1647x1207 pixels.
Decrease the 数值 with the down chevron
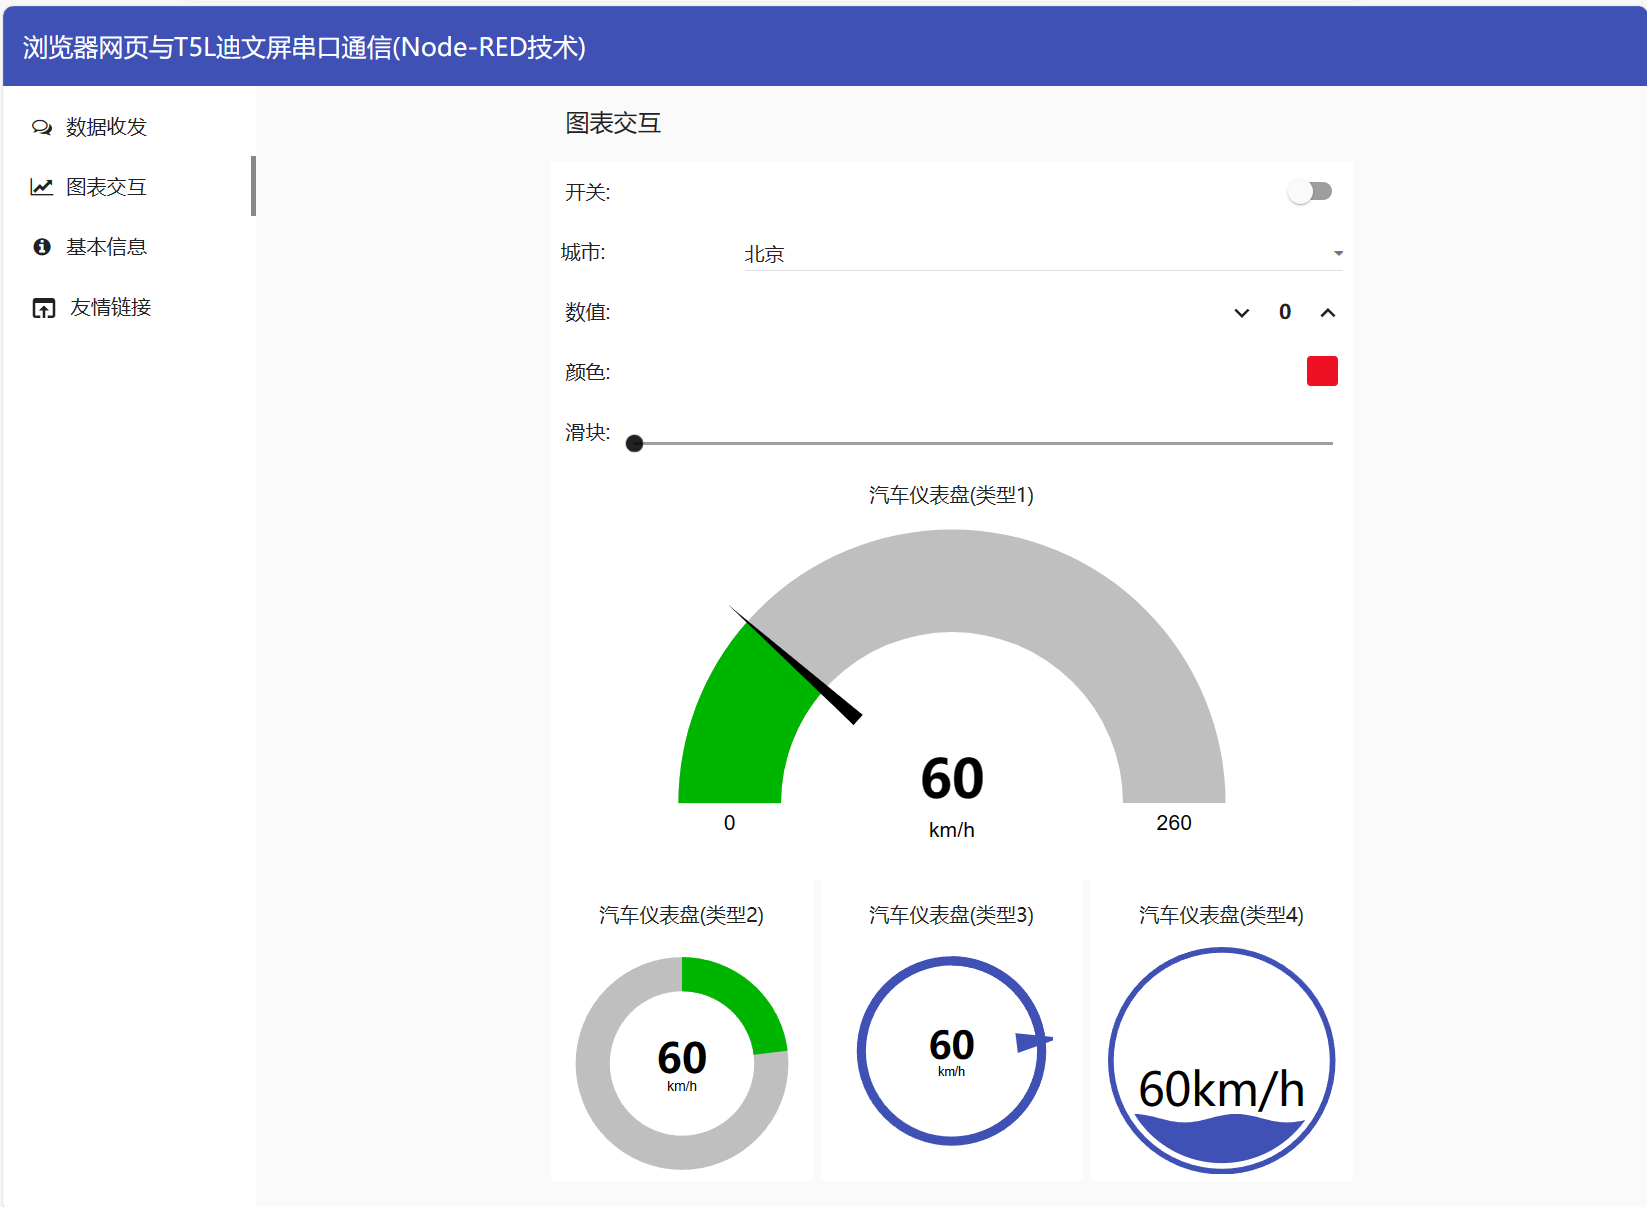(1242, 313)
